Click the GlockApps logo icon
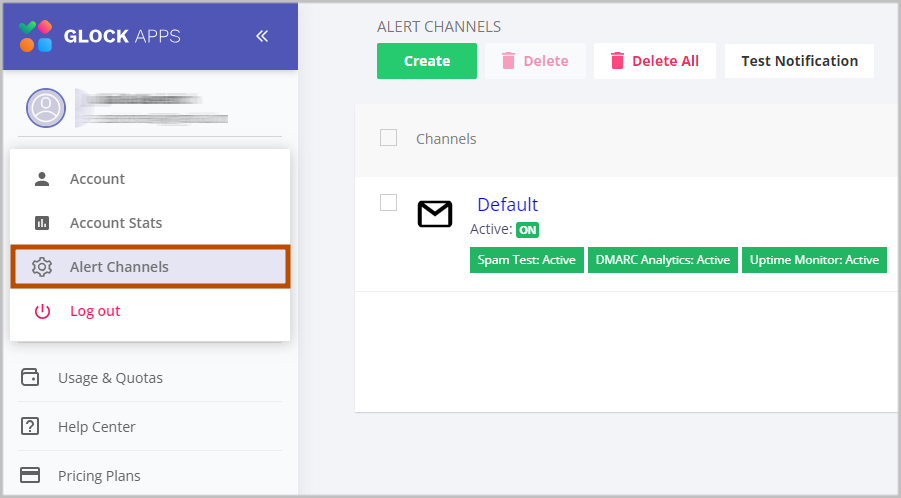 coord(36,36)
